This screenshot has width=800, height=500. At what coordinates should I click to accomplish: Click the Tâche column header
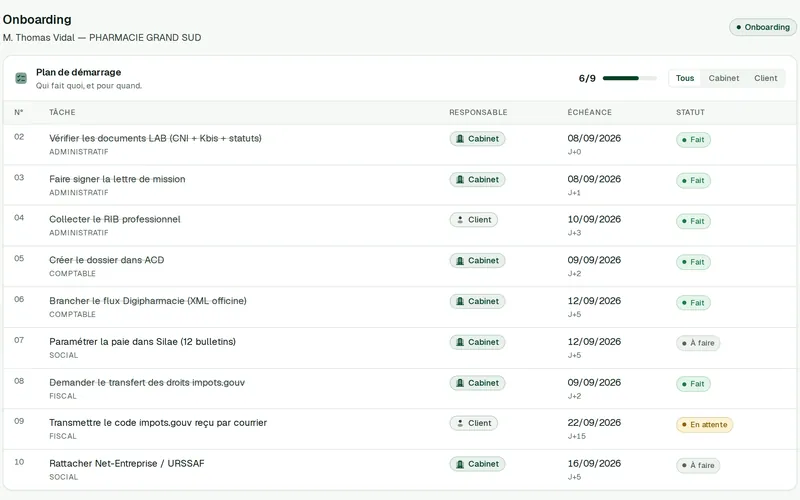pyautogui.click(x=62, y=112)
